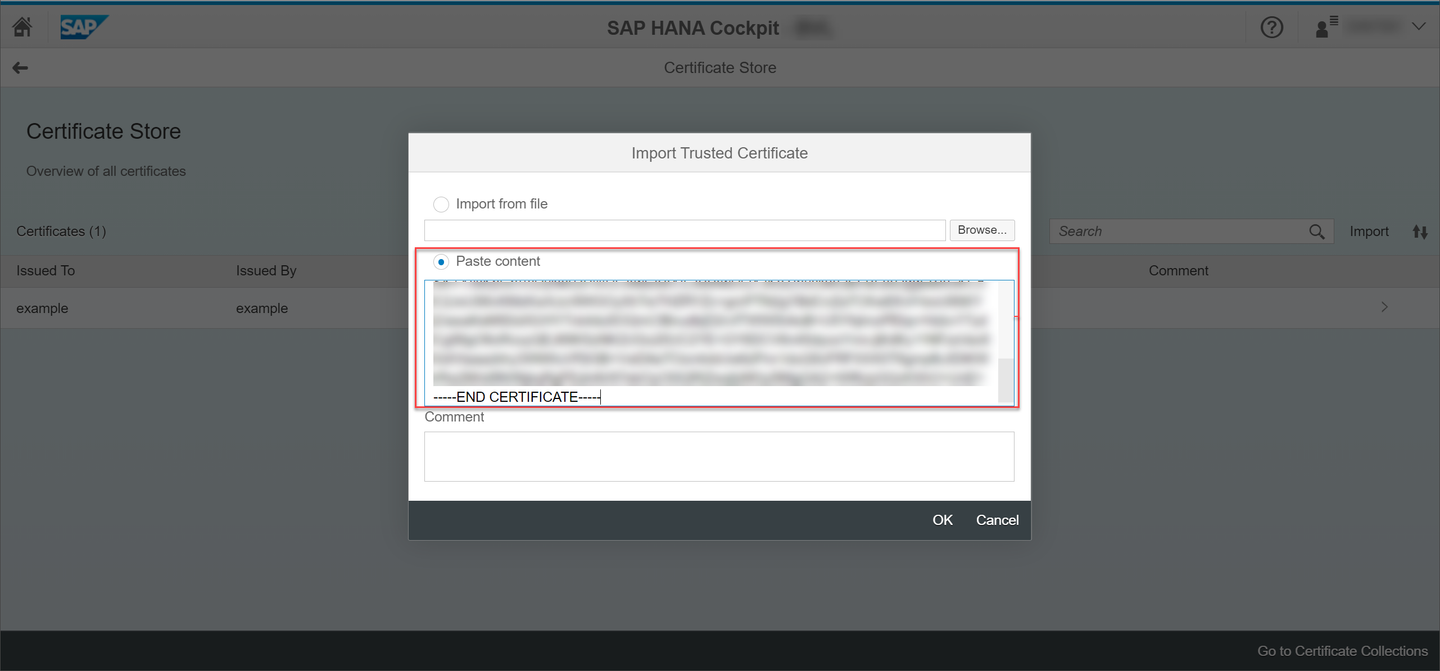Go back with the left arrow

[x=20, y=68]
